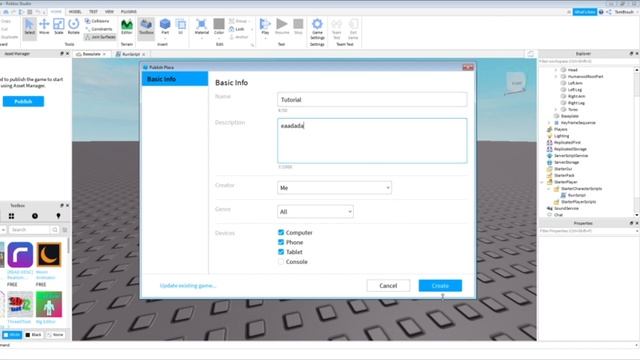Choose the None background option
This screenshot has width=640, height=360.
(x=55, y=335)
